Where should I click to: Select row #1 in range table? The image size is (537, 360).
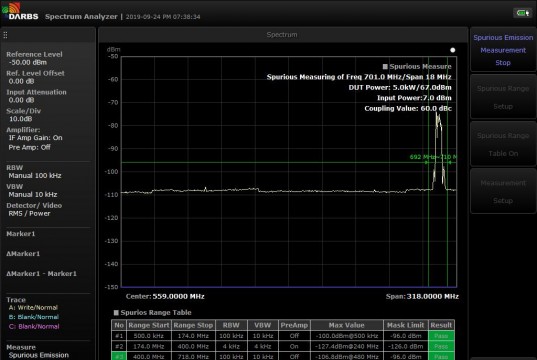point(283,336)
